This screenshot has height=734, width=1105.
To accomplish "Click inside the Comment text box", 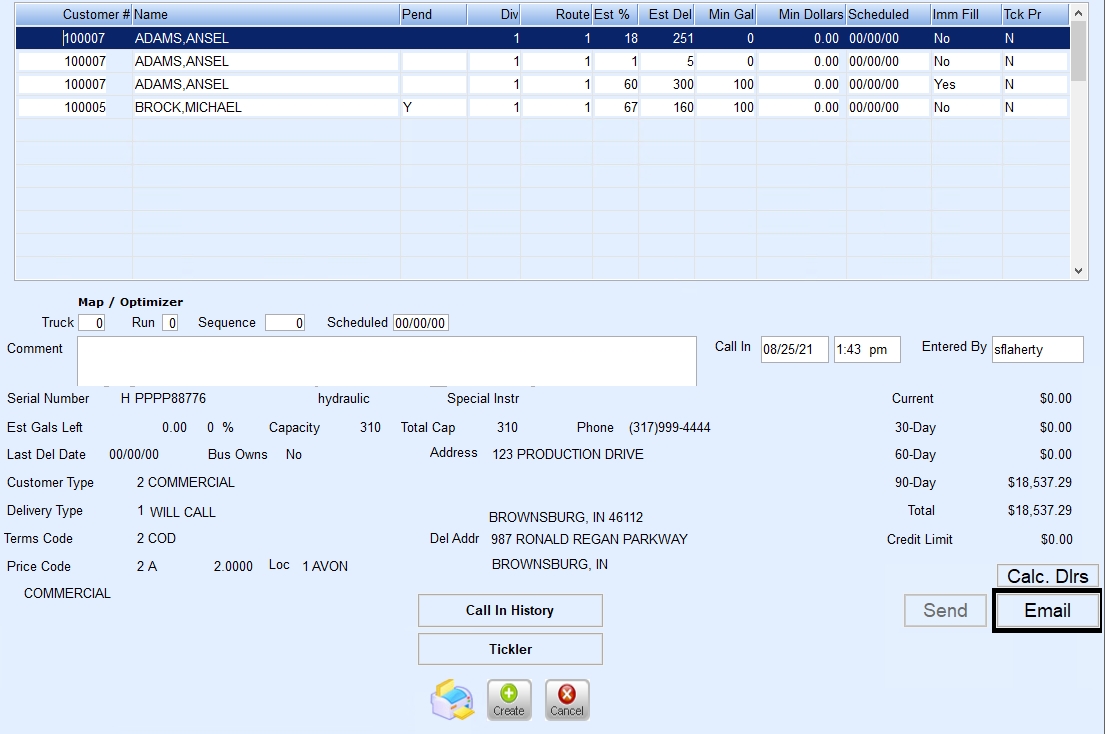I will point(387,361).
